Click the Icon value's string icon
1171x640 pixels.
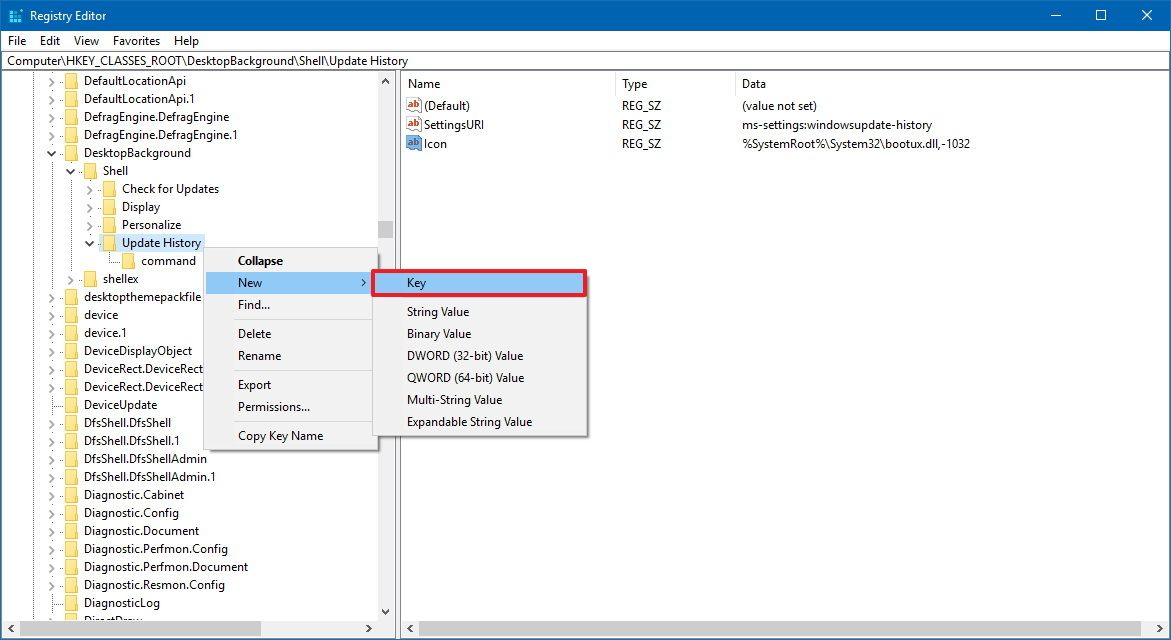click(413, 143)
